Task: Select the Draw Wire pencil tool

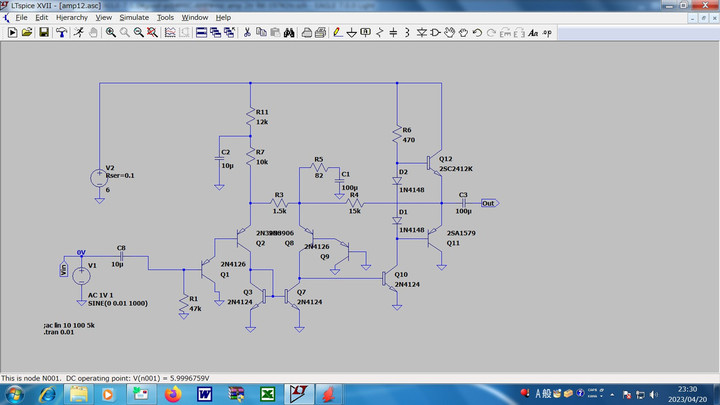Action: pos(337,32)
